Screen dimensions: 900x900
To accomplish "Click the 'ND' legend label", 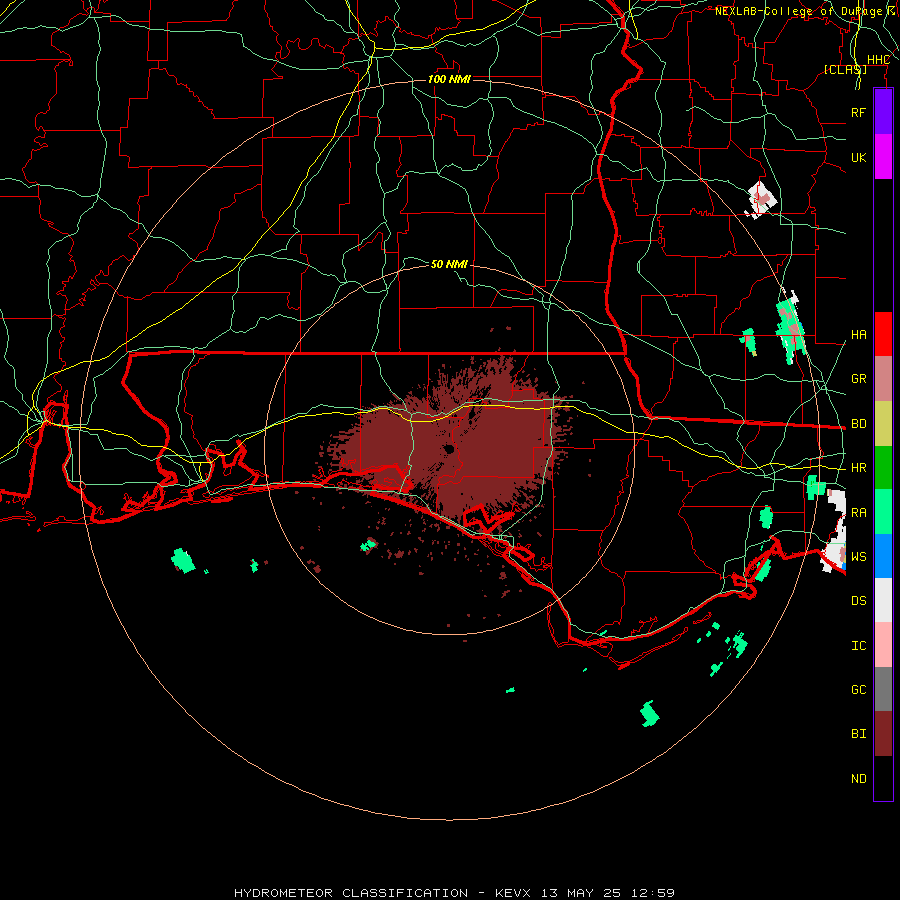I will pyautogui.click(x=858, y=779).
